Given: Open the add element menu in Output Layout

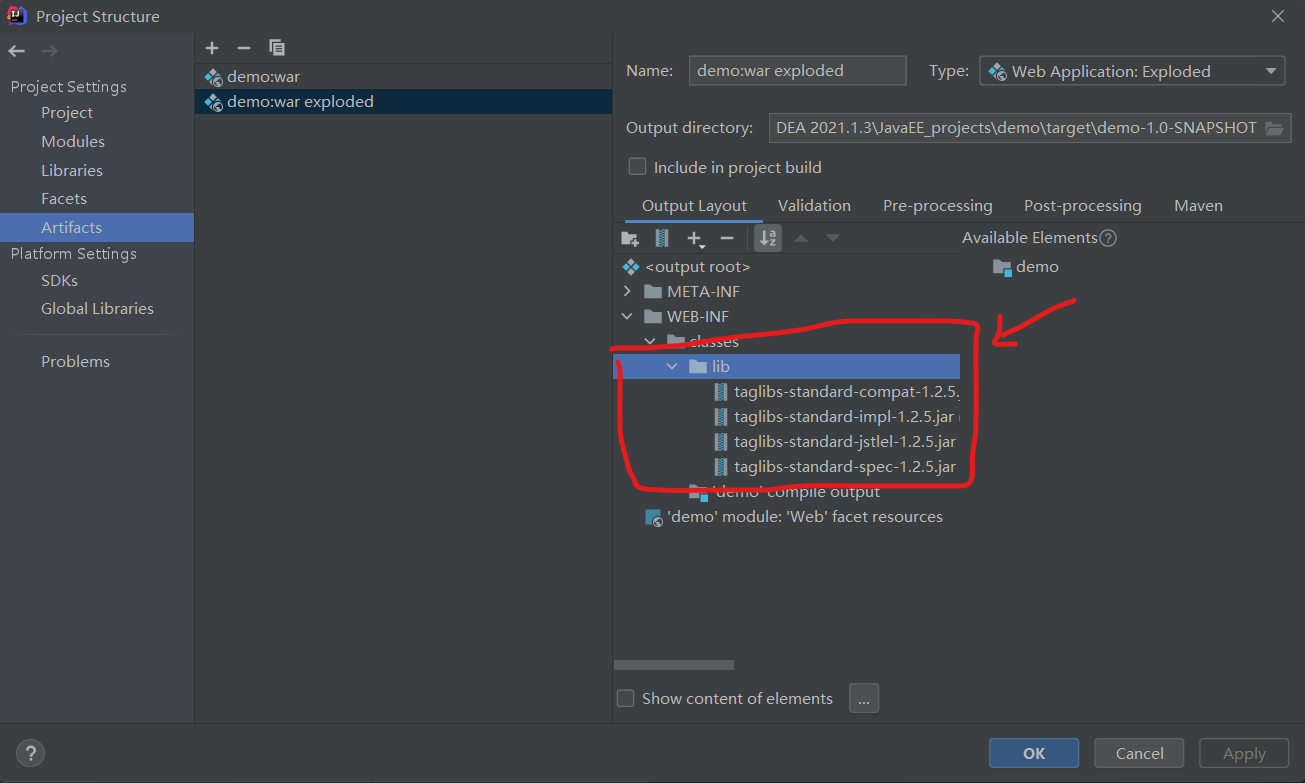Looking at the screenshot, I should tap(695, 238).
